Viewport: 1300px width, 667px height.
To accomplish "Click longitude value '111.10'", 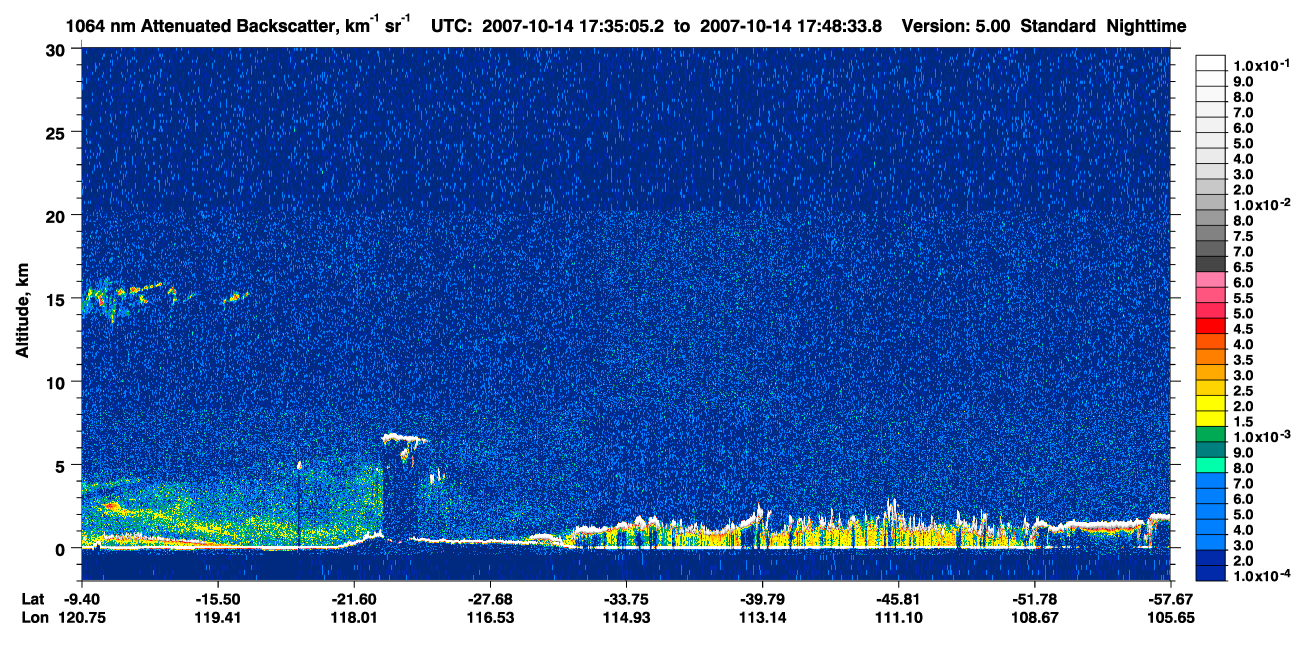I will point(898,617).
